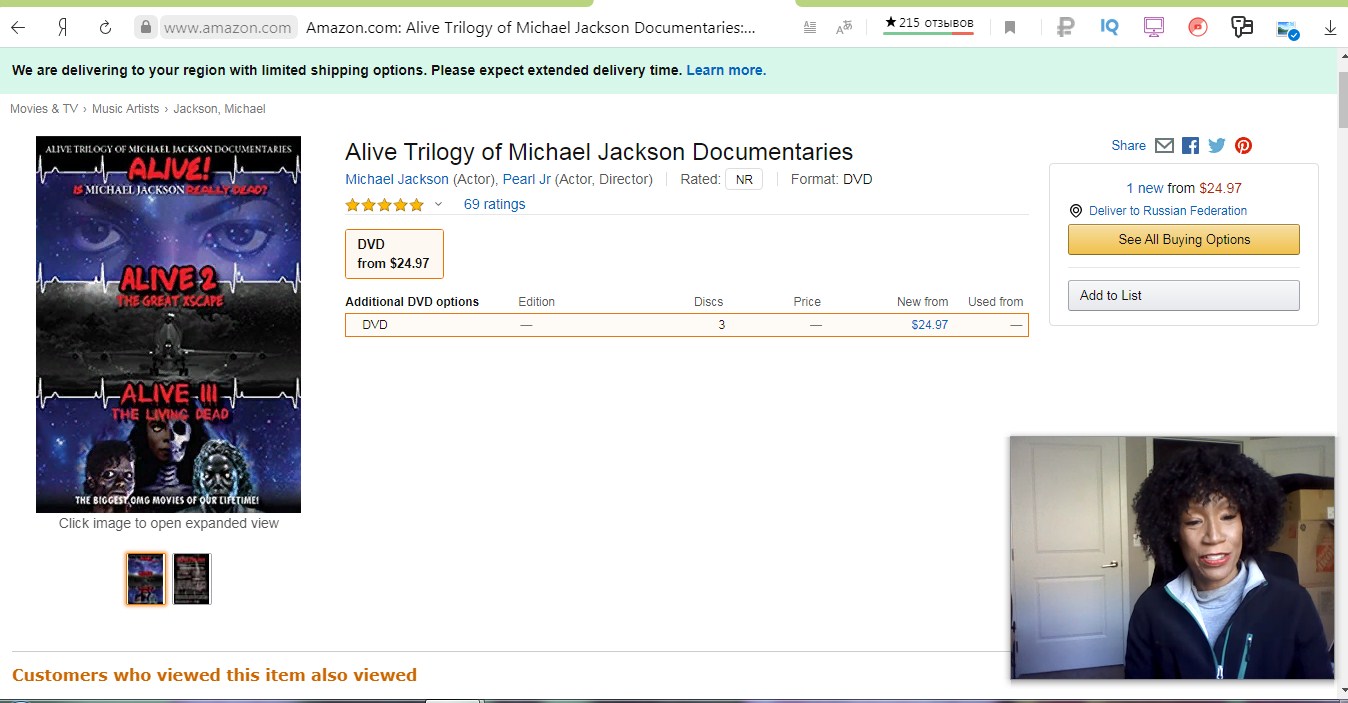Select the second product thumbnail image

point(192,579)
